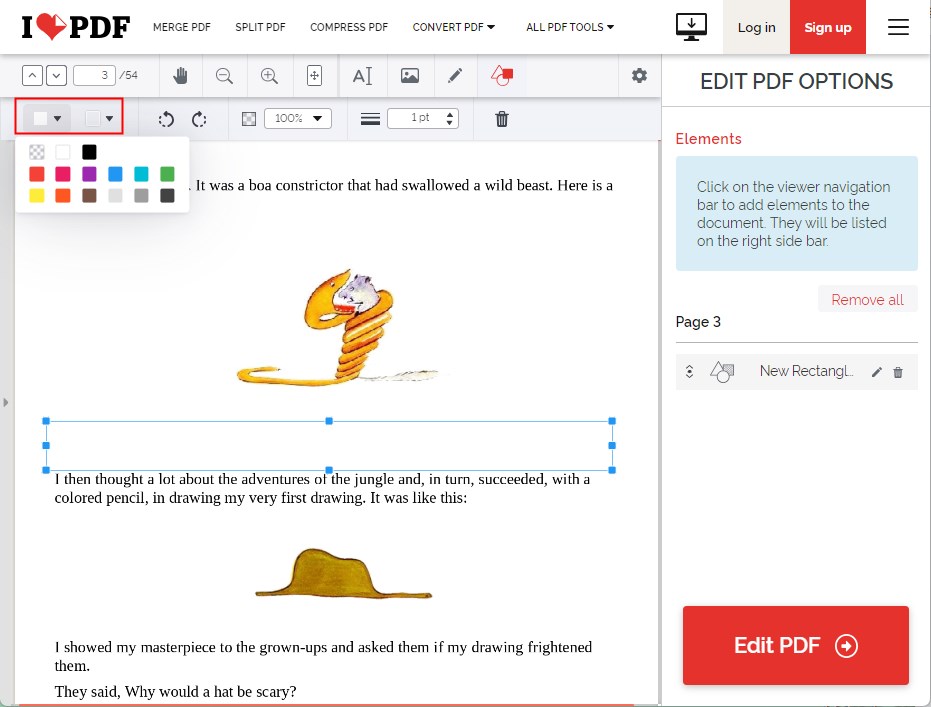Click top-center handle of selected rectangle
The width and height of the screenshot is (931, 707).
(x=329, y=421)
